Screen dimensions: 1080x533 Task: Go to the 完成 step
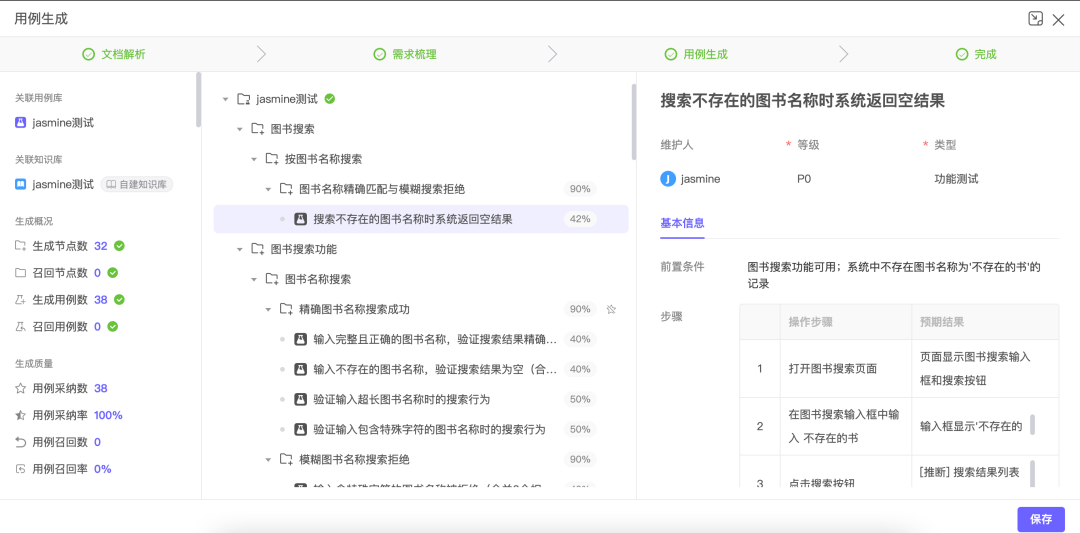(x=976, y=54)
